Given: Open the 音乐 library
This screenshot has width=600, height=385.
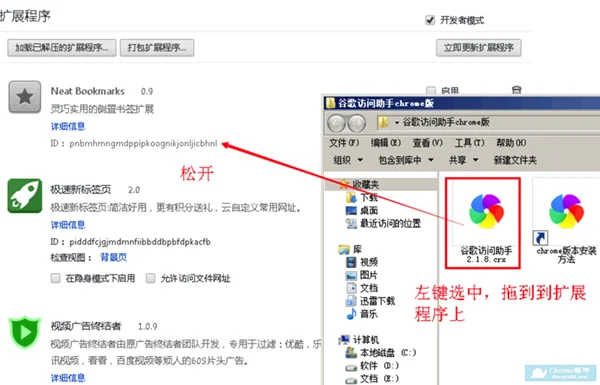Looking at the screenshot, I should click(x=362, y=314).
